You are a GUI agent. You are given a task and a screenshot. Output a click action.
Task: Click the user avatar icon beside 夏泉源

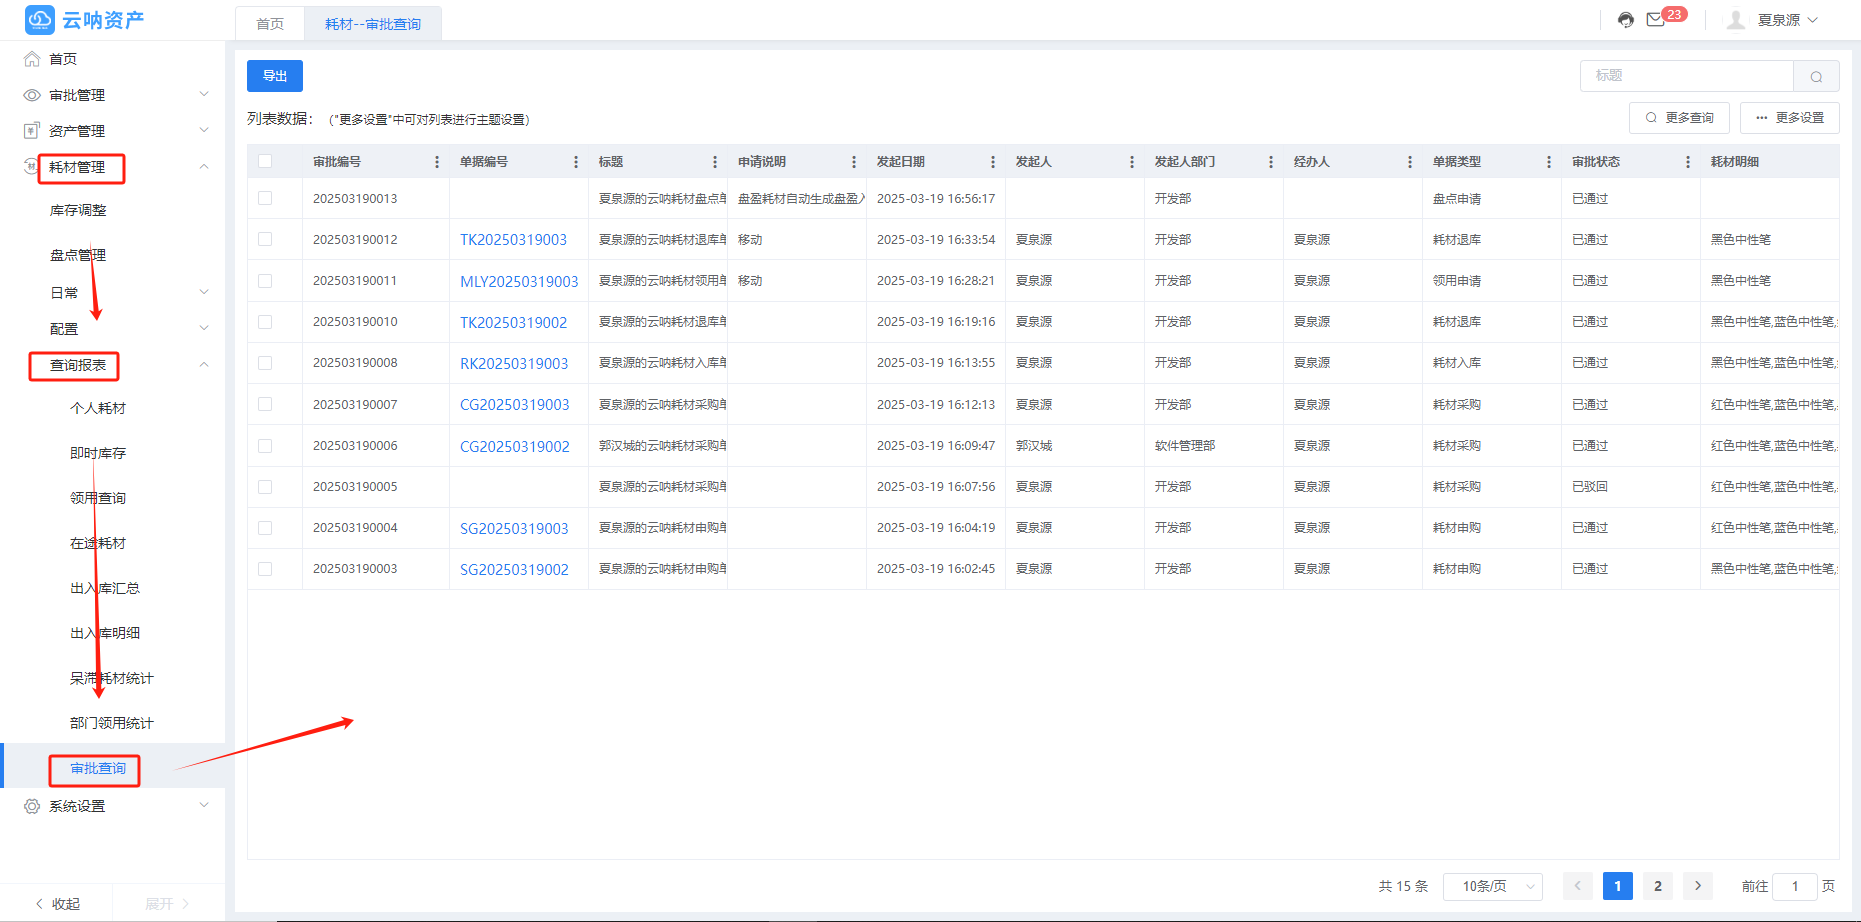(1737, 20)
